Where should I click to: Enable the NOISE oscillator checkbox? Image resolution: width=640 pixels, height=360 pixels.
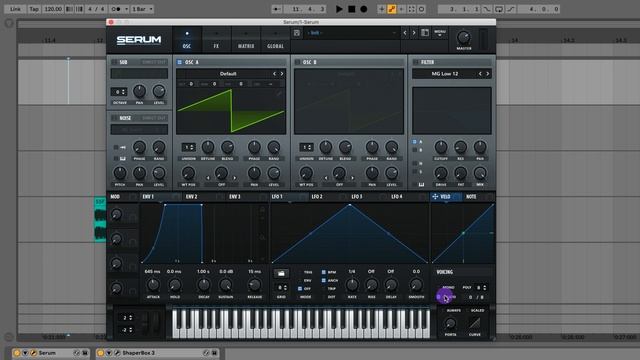114,118
